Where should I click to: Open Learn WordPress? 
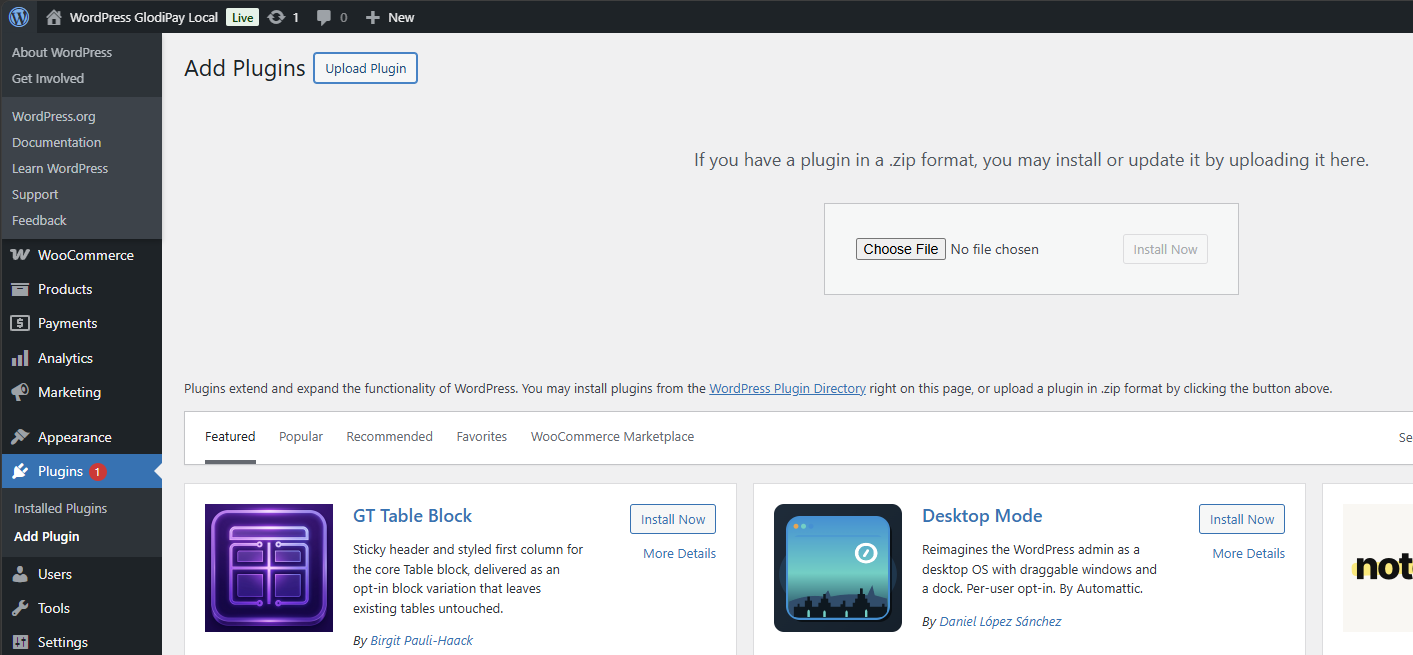(60, 168)
